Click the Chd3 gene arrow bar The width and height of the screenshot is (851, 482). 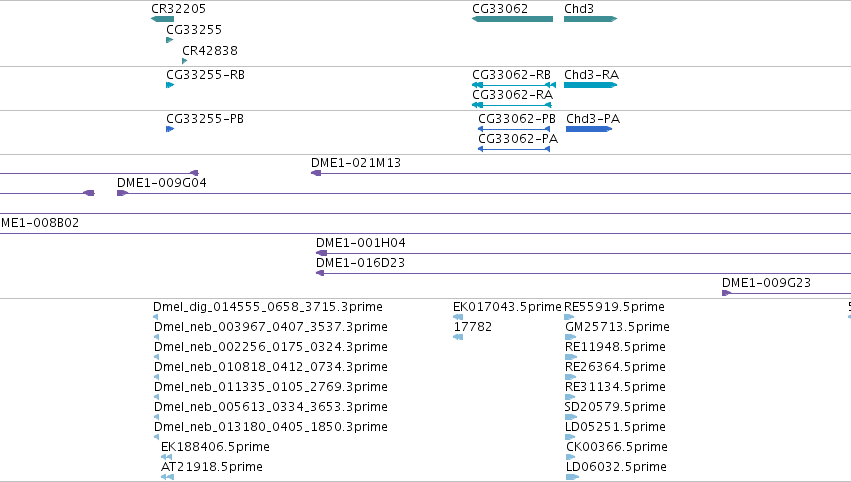click(x=590, y=19)
